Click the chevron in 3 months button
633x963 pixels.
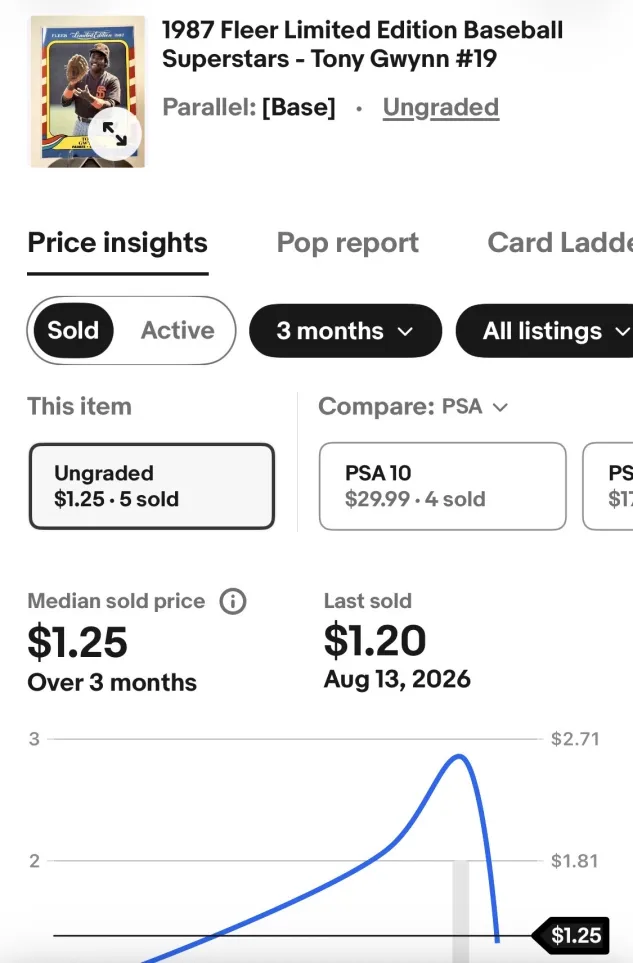[405, 332]
